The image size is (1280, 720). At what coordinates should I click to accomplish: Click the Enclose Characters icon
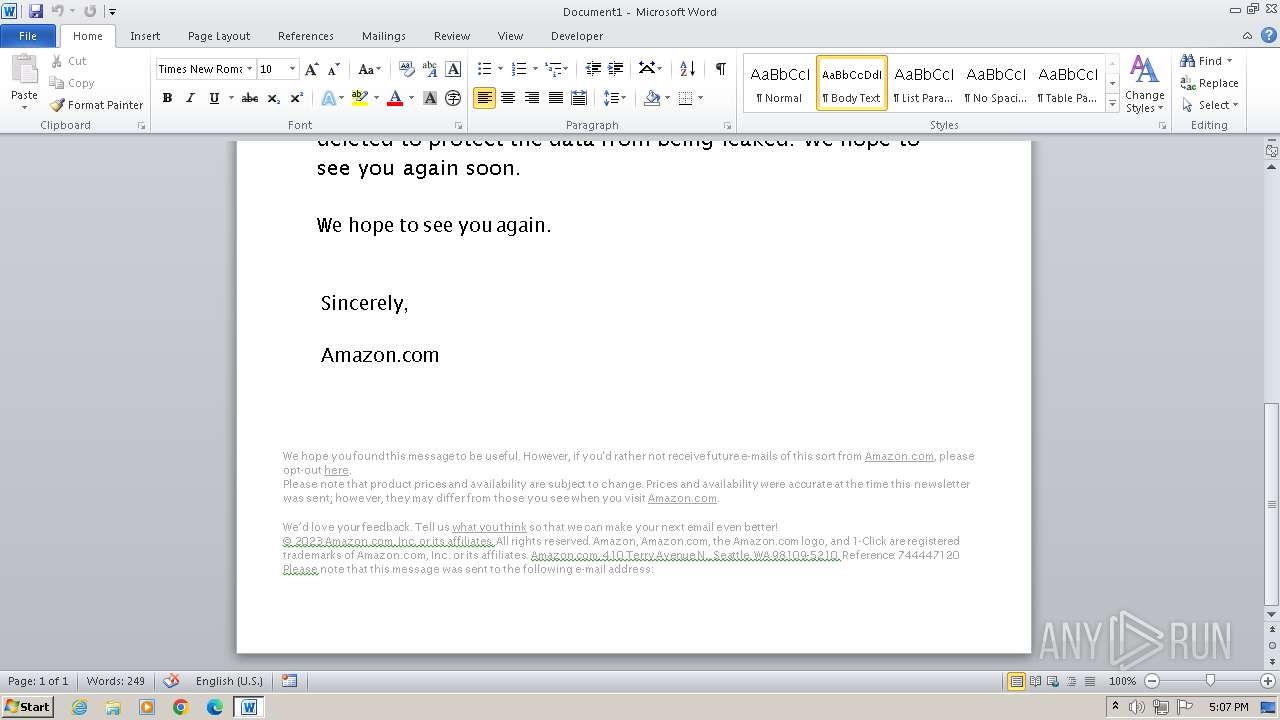tap(453, 98)
